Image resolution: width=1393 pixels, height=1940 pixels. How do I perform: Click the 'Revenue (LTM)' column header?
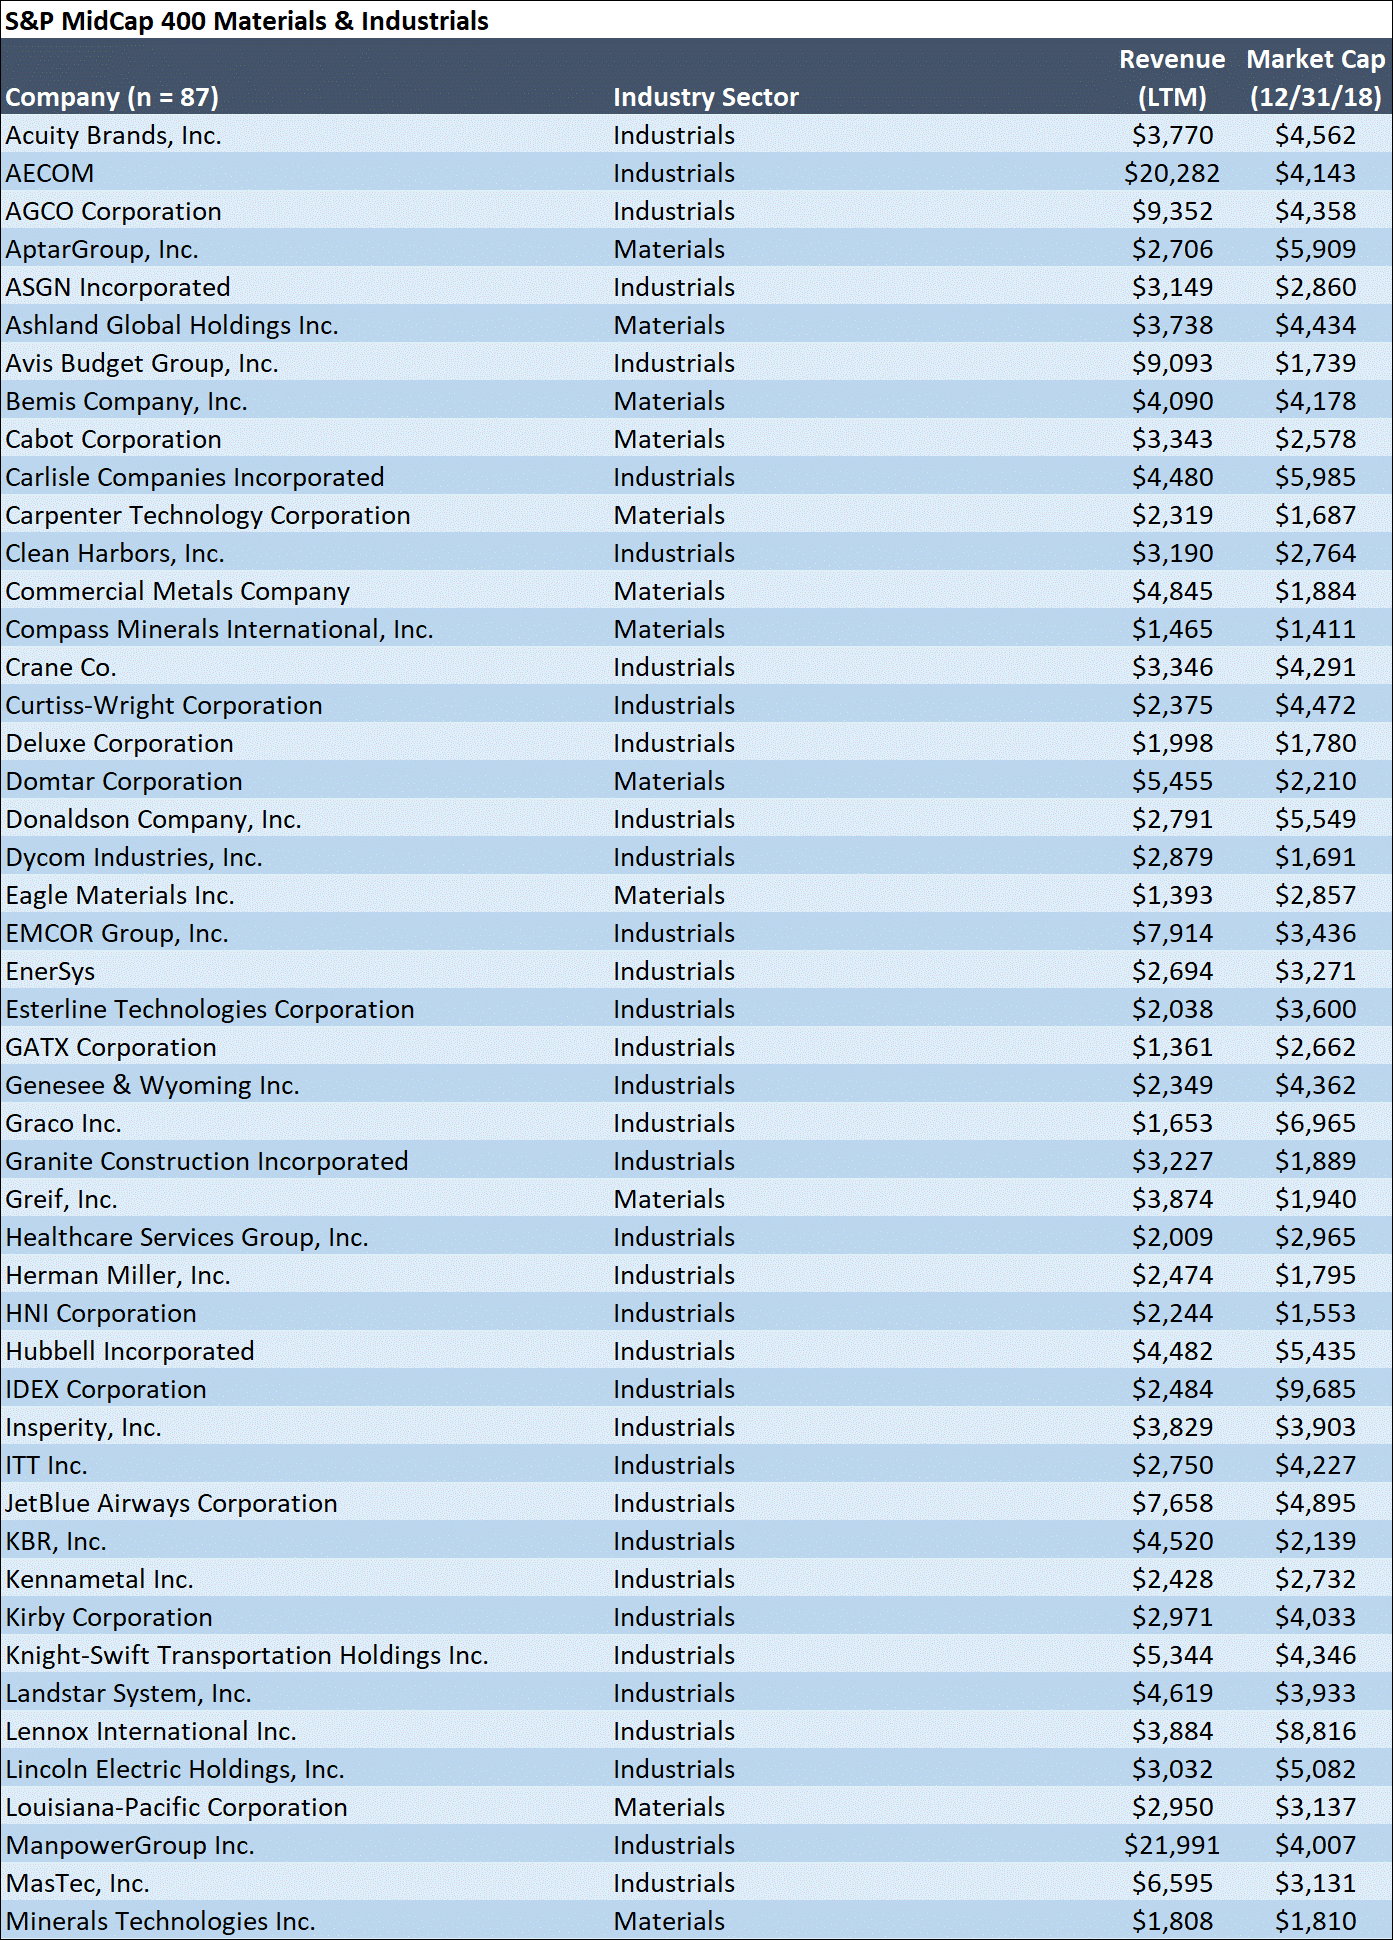[x=1172, y=78]
